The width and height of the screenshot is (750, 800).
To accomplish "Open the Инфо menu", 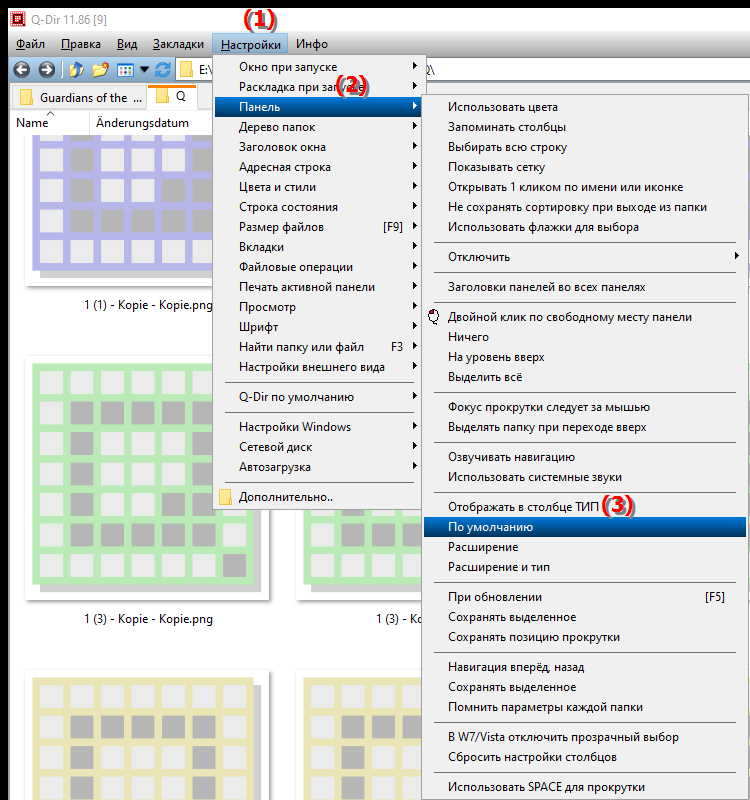I will click(312, 44).
